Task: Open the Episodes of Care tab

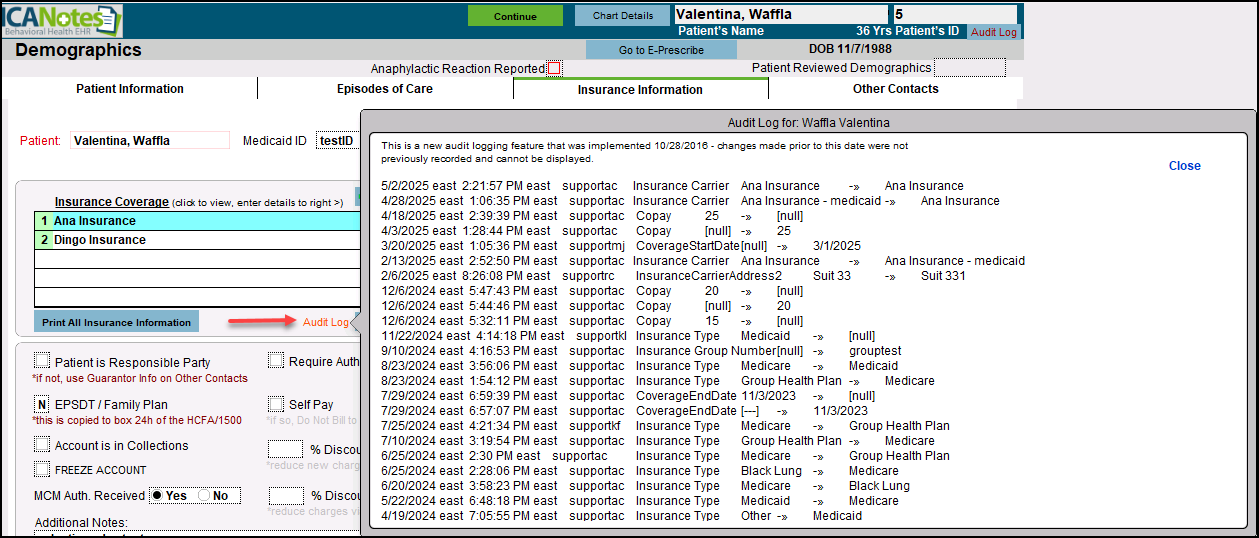Action: click(384, 89)
